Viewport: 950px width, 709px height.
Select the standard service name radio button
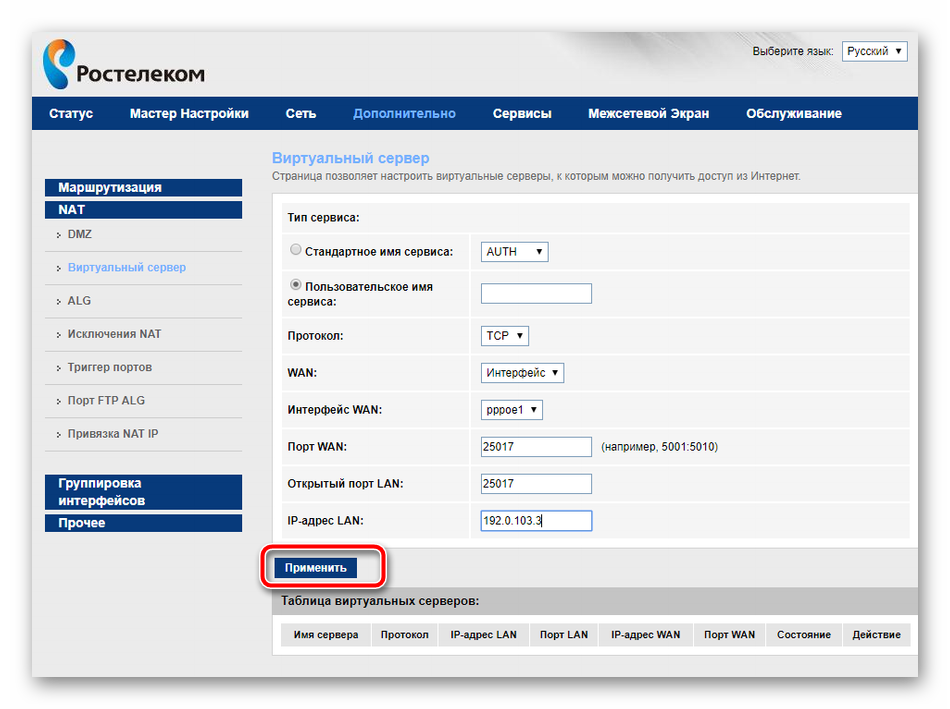coord(295,250)
